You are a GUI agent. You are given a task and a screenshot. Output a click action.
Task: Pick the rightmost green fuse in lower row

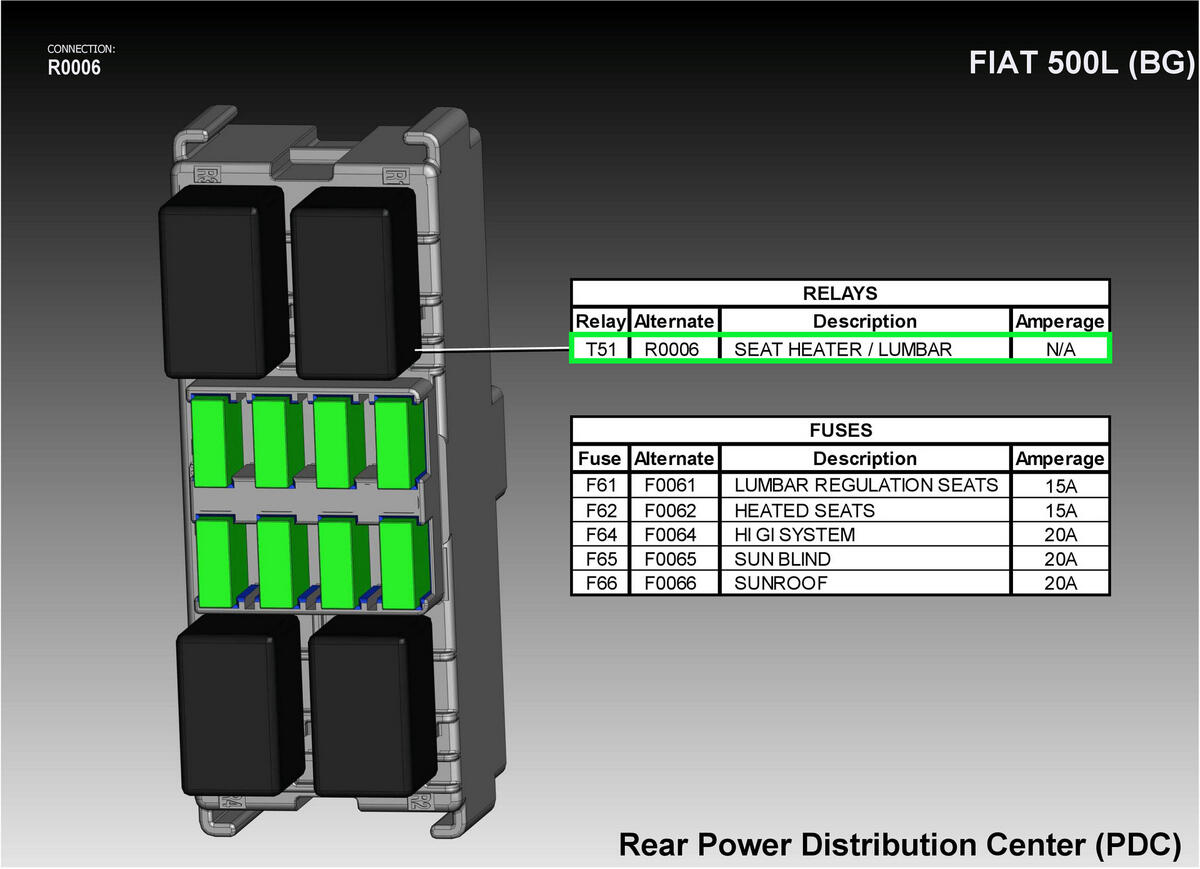point(403,562)
